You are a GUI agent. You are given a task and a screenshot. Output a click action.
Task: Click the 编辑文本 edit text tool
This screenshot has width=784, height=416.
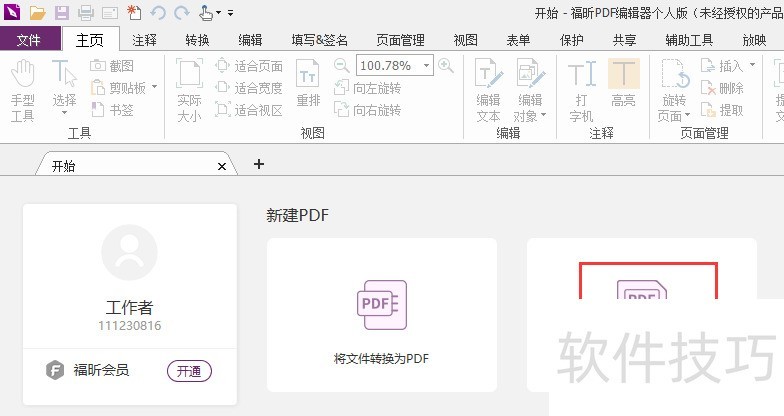[x=488, y=90]
